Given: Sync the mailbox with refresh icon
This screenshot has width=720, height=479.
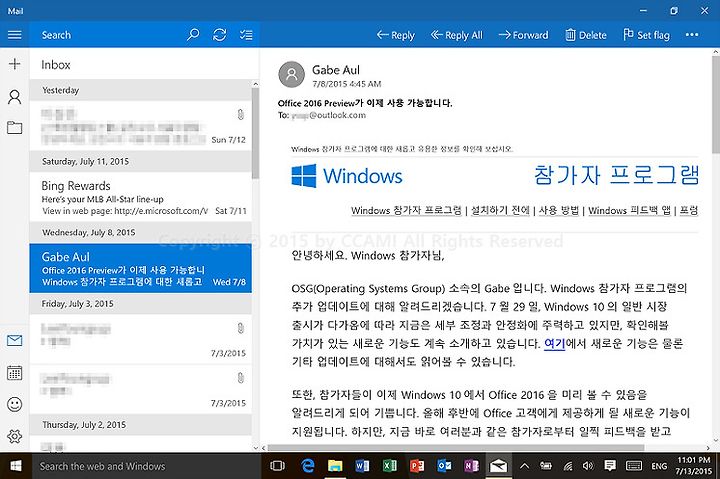Looking at the screenshot, I should [219, 35].
